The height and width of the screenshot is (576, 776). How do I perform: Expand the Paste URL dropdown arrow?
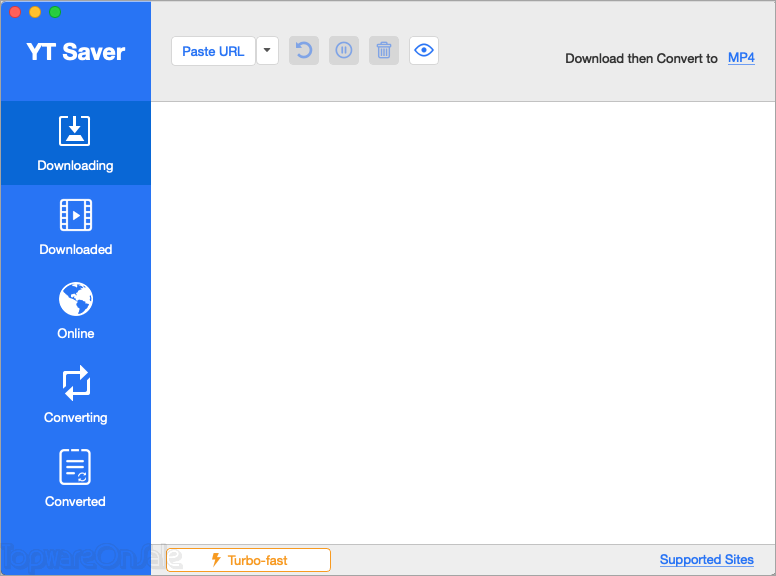click(x=267, y=51)
